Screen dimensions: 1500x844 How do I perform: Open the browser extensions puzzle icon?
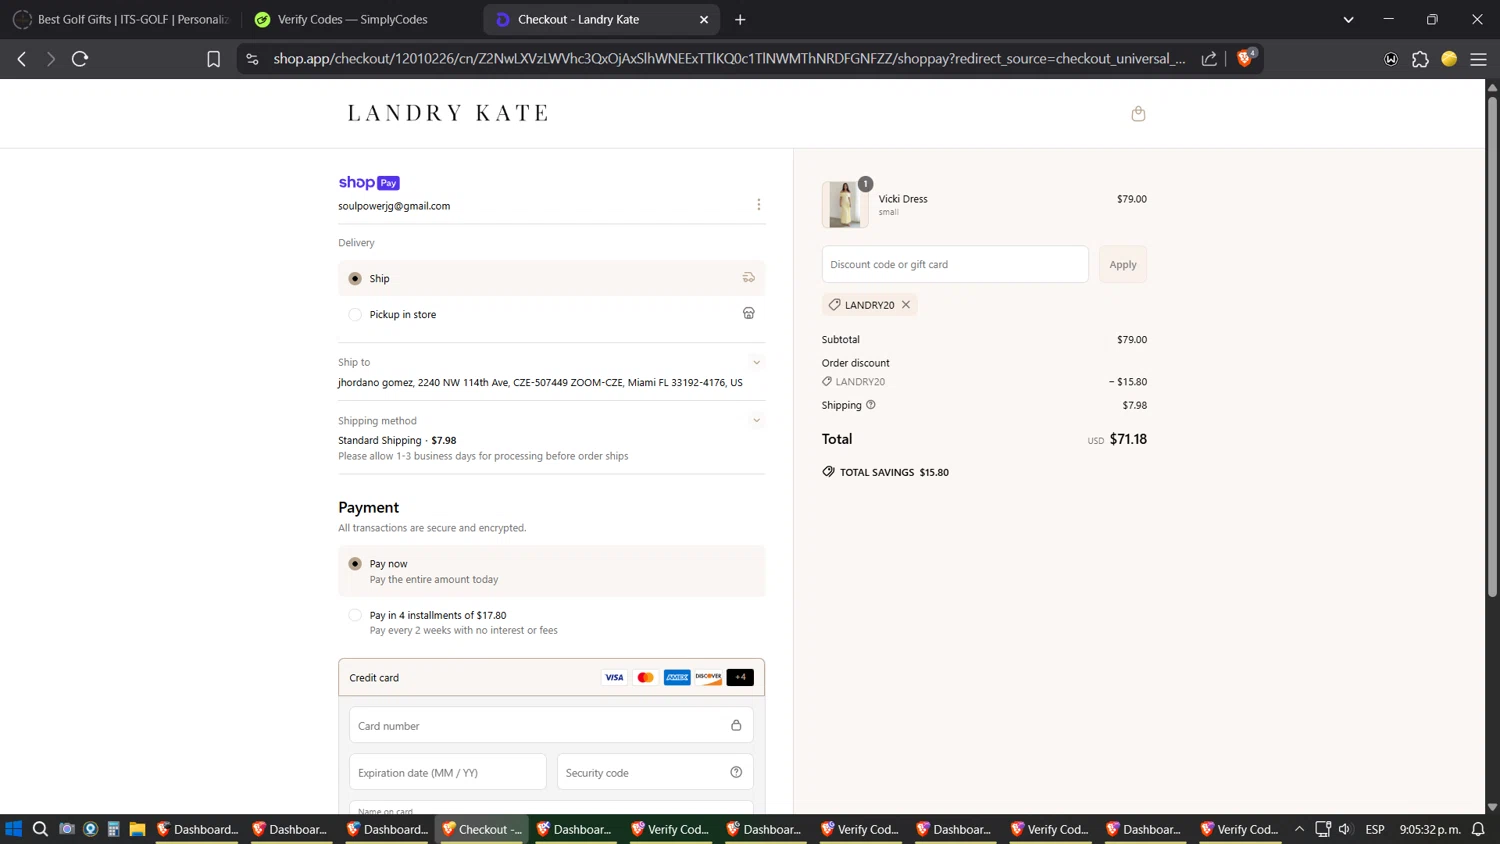pos(1420,59)
